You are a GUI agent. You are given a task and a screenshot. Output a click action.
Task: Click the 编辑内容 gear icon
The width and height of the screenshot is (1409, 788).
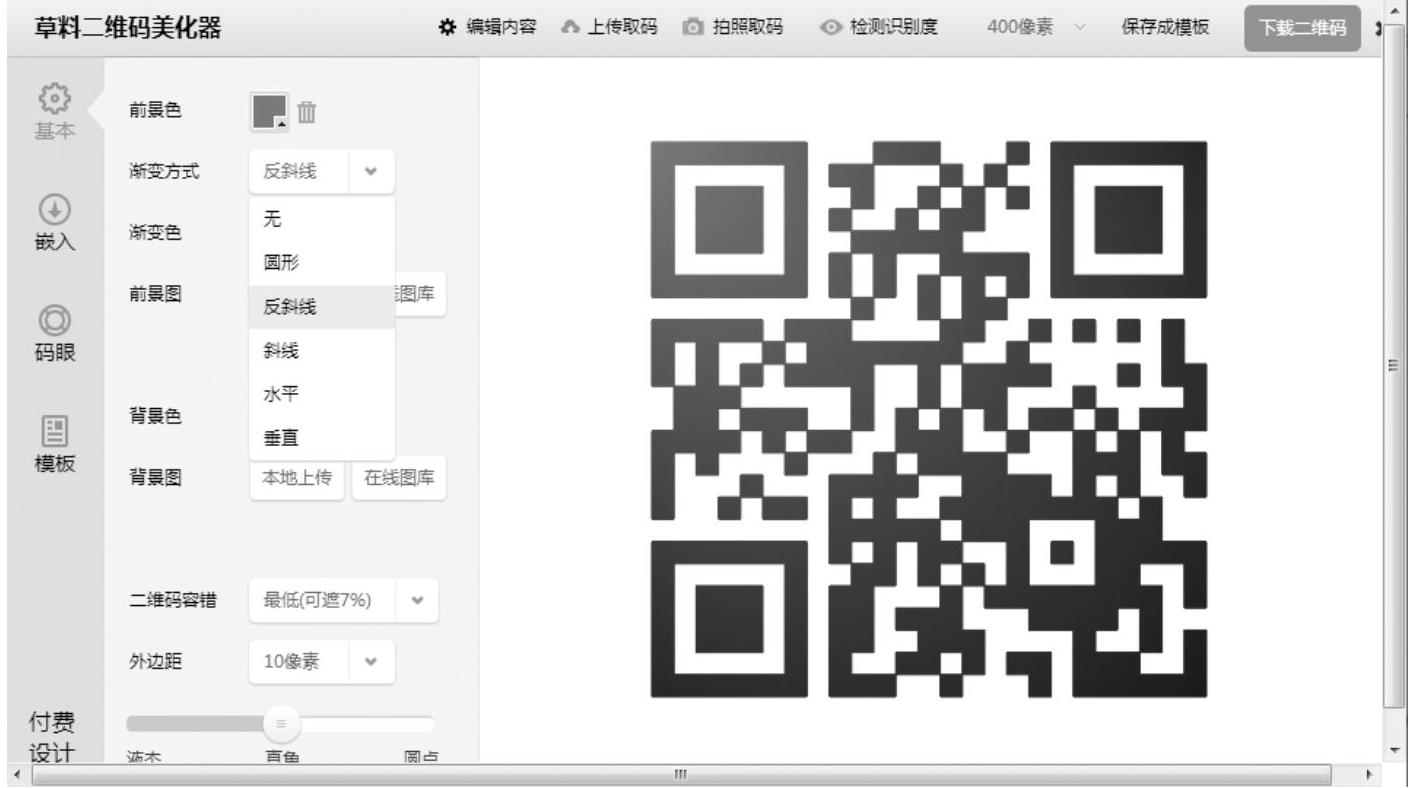click(448, 28)
